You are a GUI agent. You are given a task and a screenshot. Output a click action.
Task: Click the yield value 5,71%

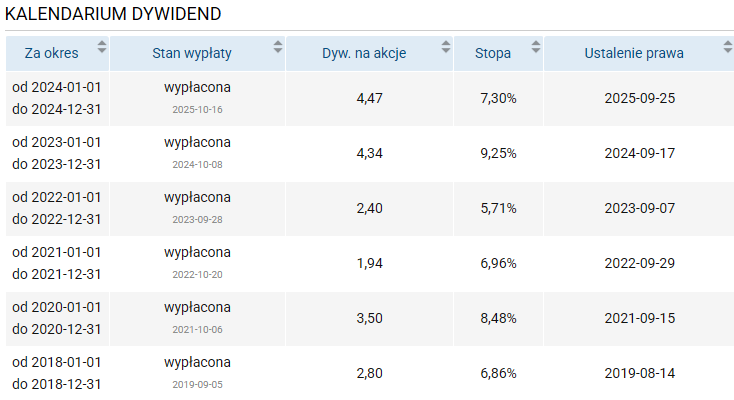(498, 208)
